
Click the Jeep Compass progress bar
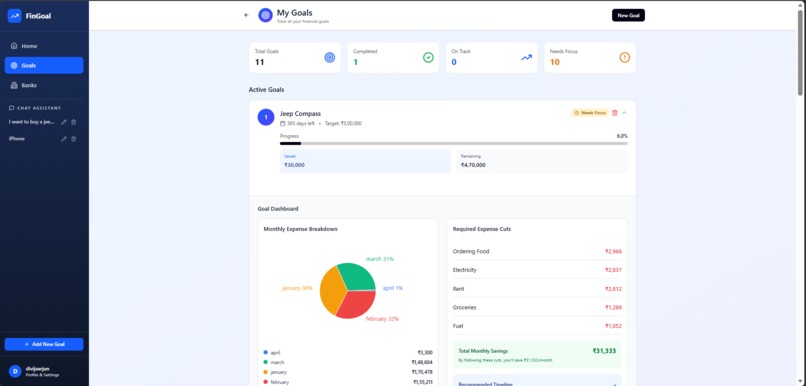coord(453,143)
